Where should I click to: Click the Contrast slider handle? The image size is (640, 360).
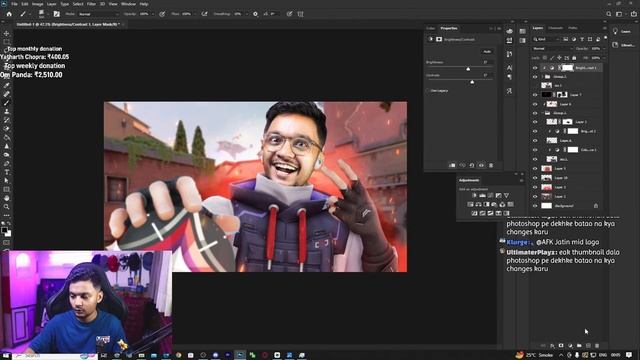[472, 82]
